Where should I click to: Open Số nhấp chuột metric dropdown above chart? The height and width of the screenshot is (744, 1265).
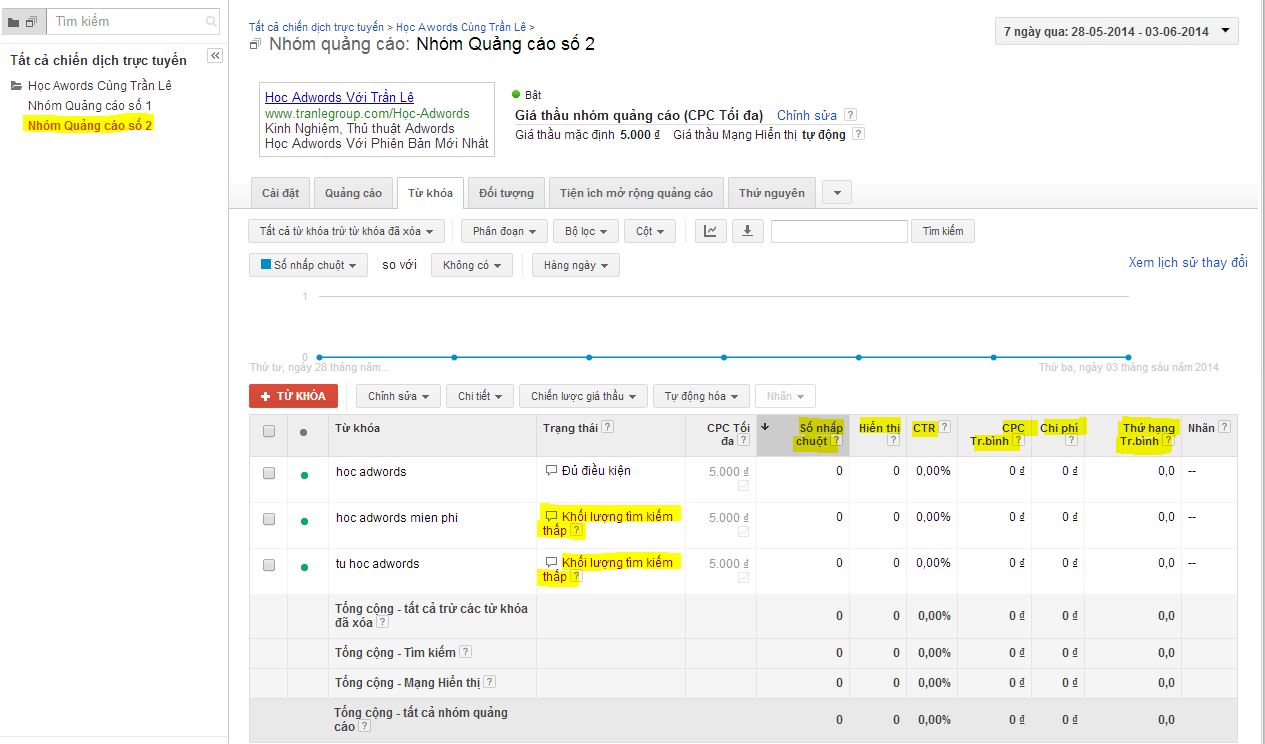click(x=309, y=265)
